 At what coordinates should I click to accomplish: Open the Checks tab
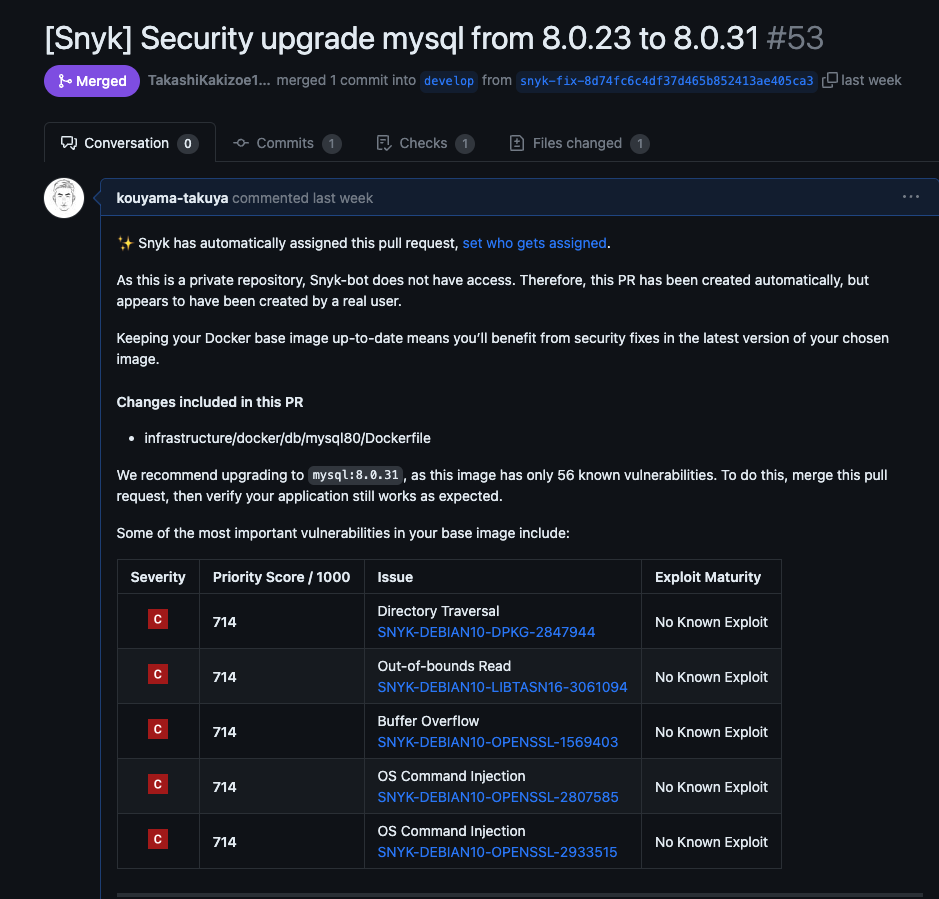click(x=424, y=143)
